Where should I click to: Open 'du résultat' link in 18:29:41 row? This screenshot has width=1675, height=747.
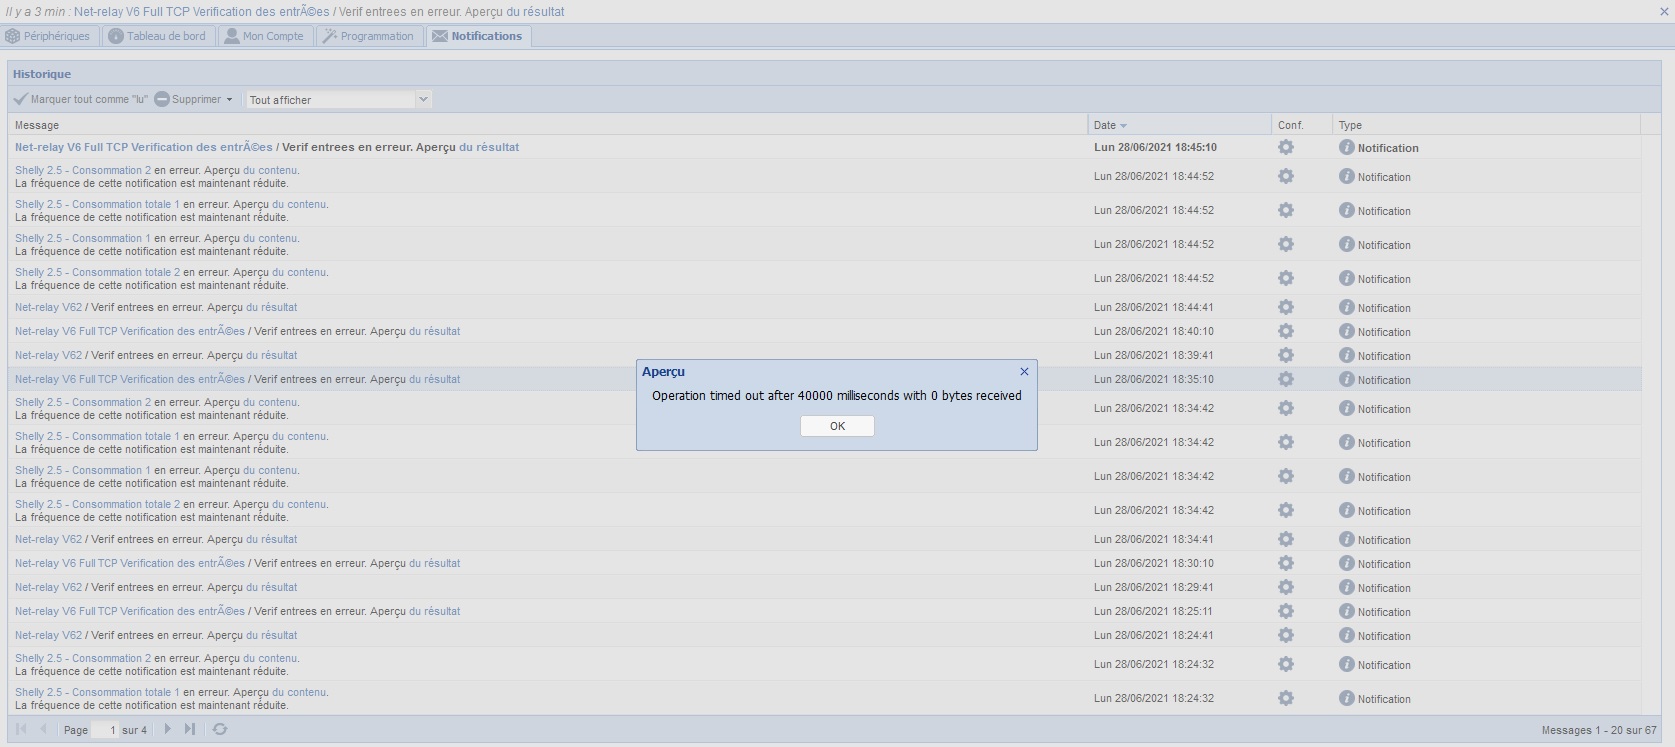point(272,587)
